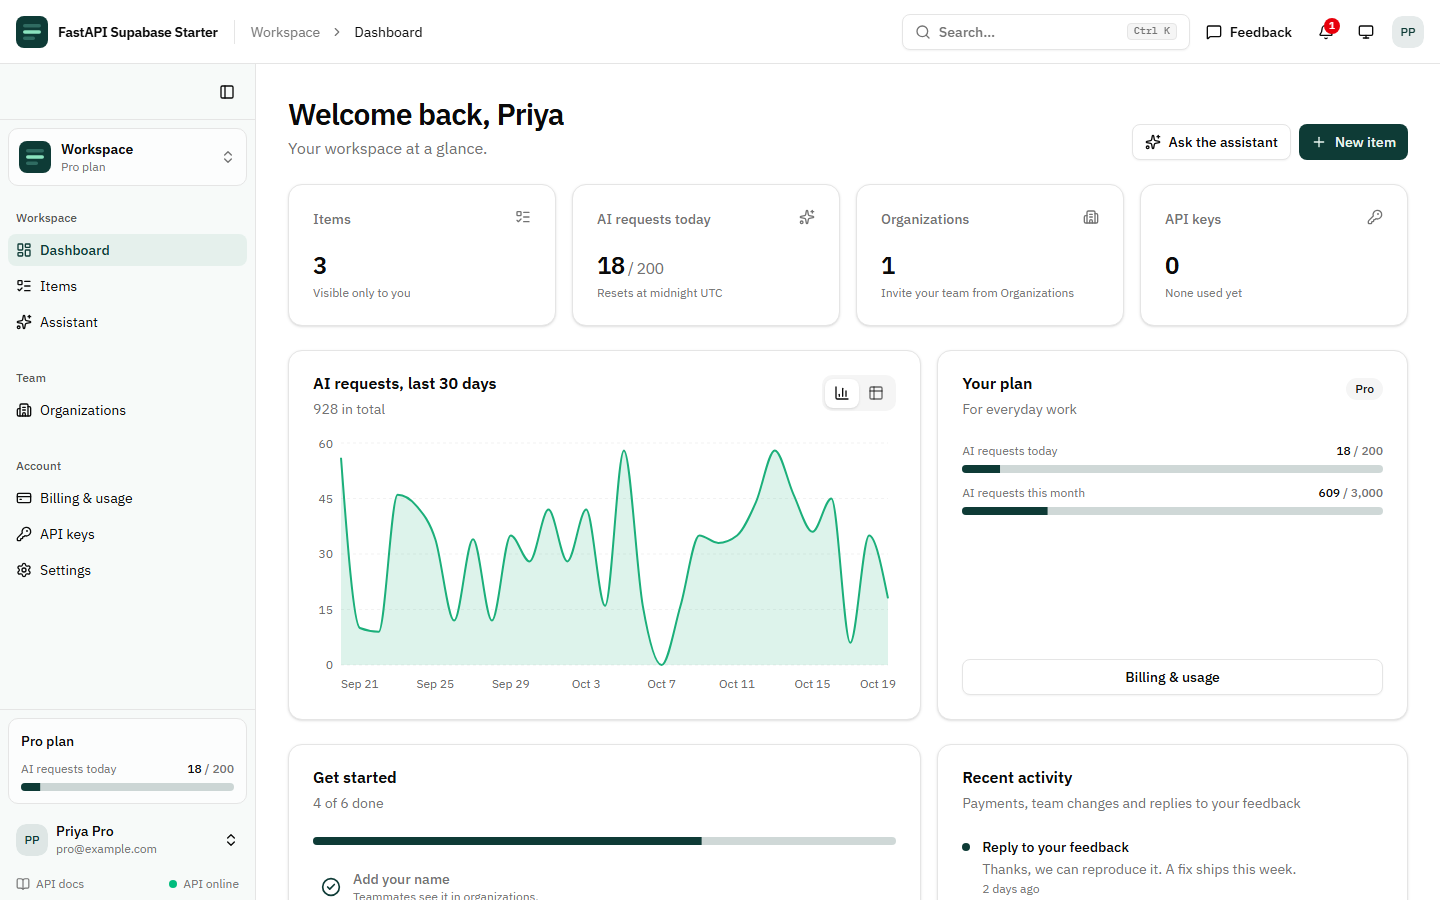Click the API online status indicator
The height and width of the screenshot is (900, 1440).
click(x=204, y=884)
